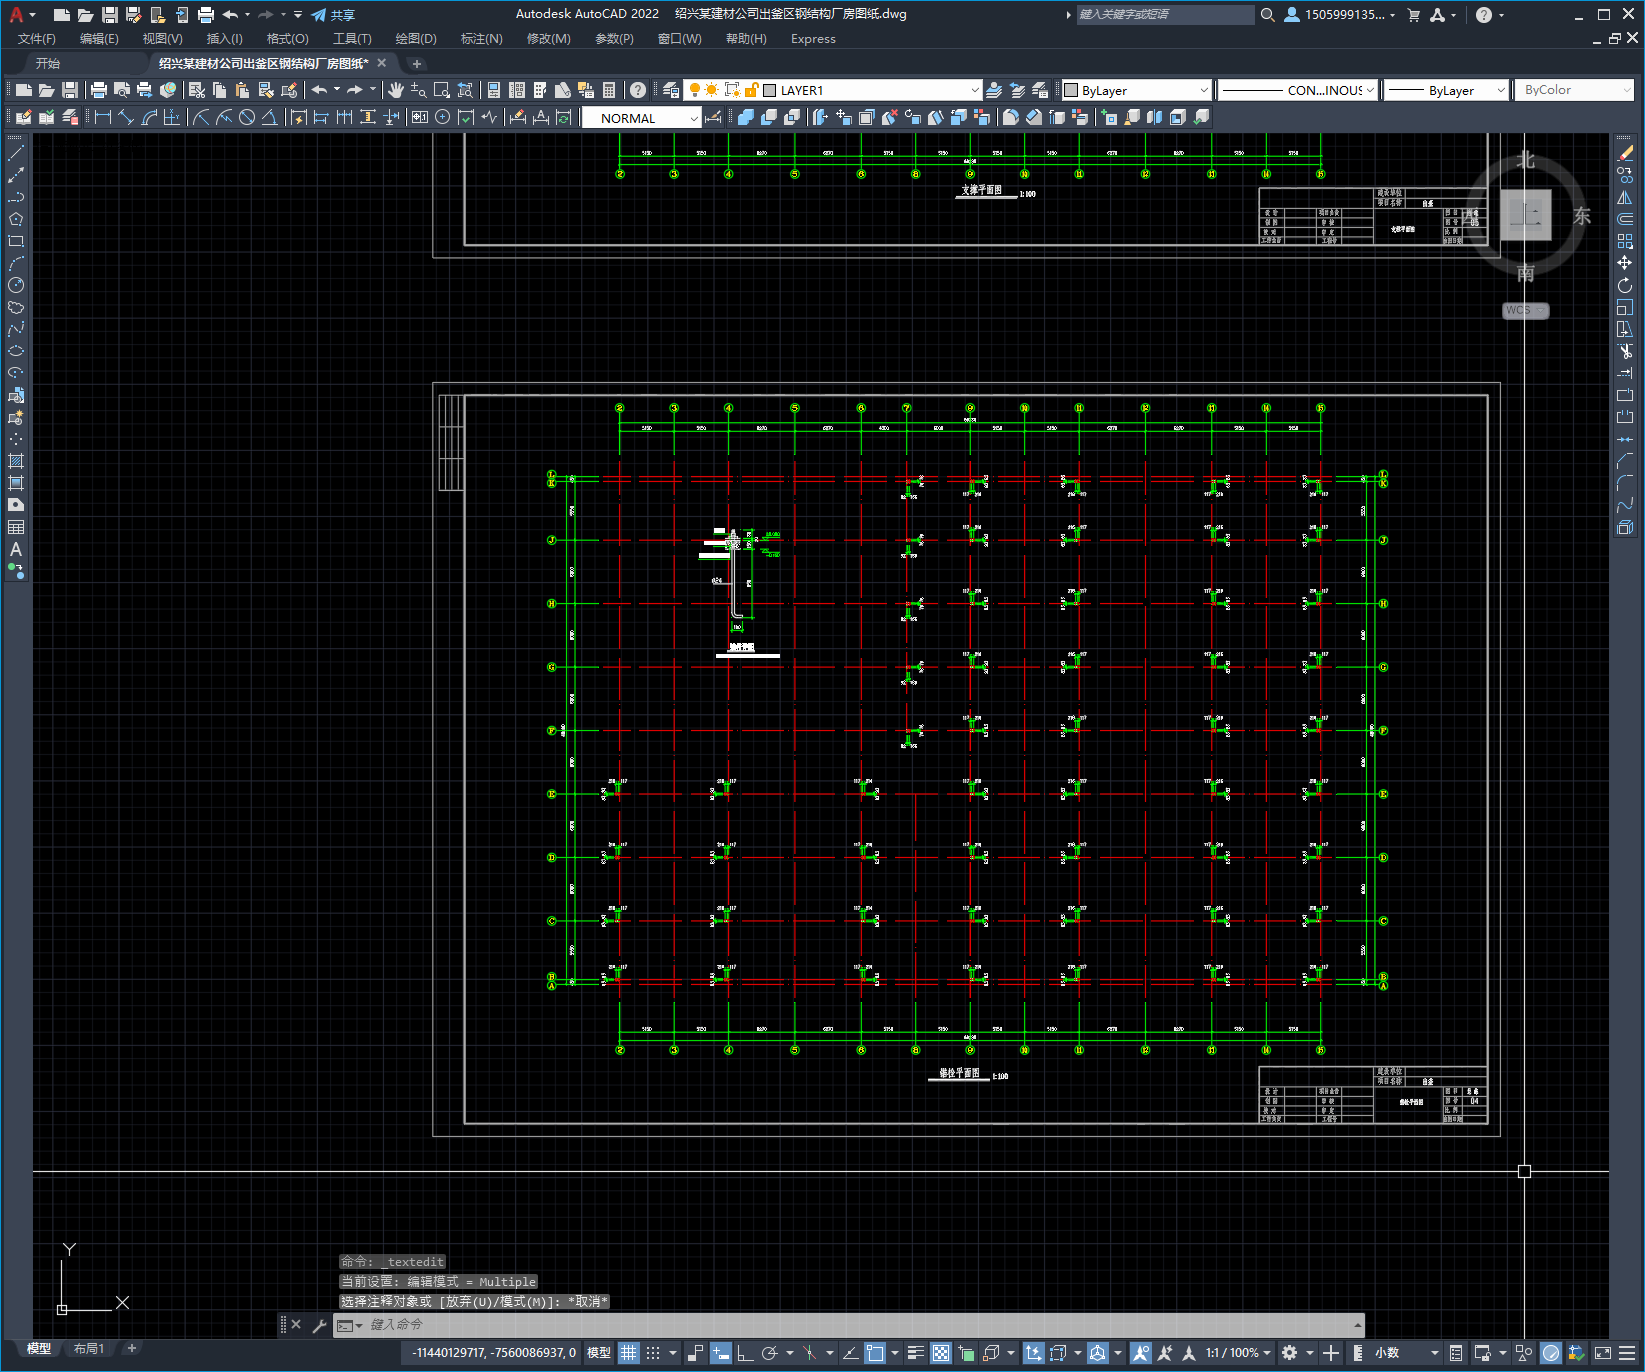Click the QuickCalc calculator icon
The image size is (1645, 1372).
tap(609, 90)
